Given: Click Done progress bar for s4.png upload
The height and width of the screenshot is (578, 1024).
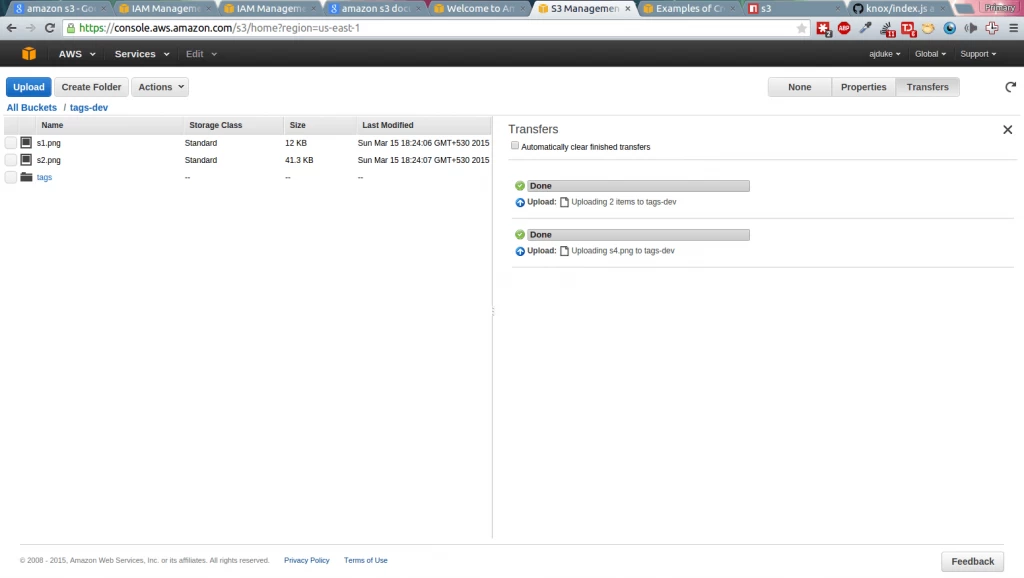Looking at the screenshot, I should point(638,235).
